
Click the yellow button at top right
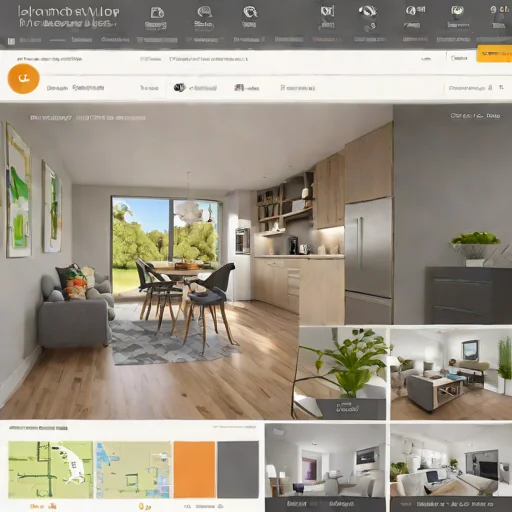point(494,54)
